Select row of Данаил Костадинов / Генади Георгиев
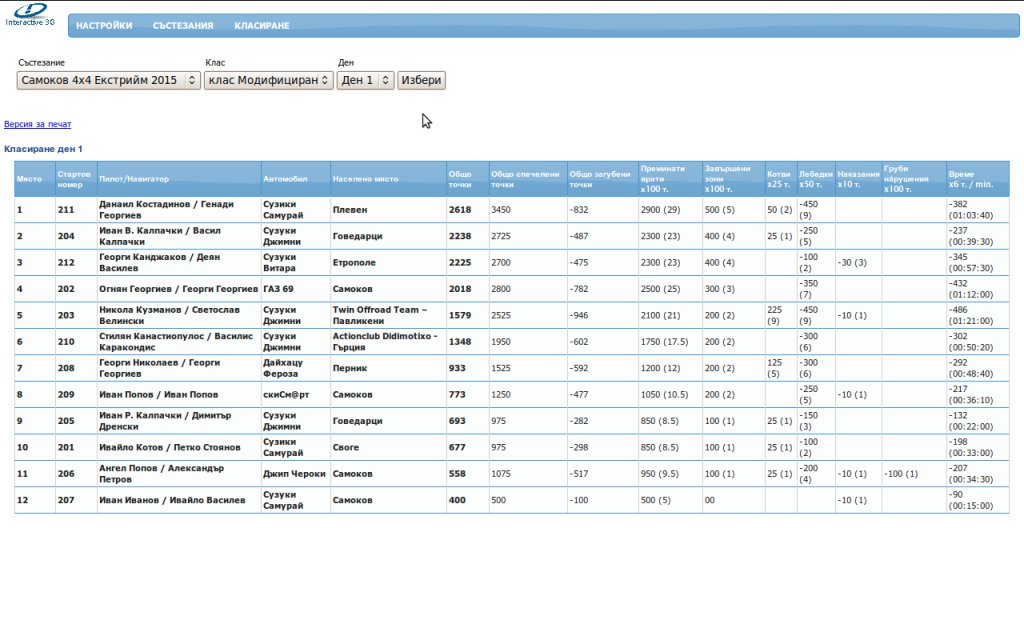Image resolution: width=1024 pixels, height=640 pixels. [x=166, y=210]
